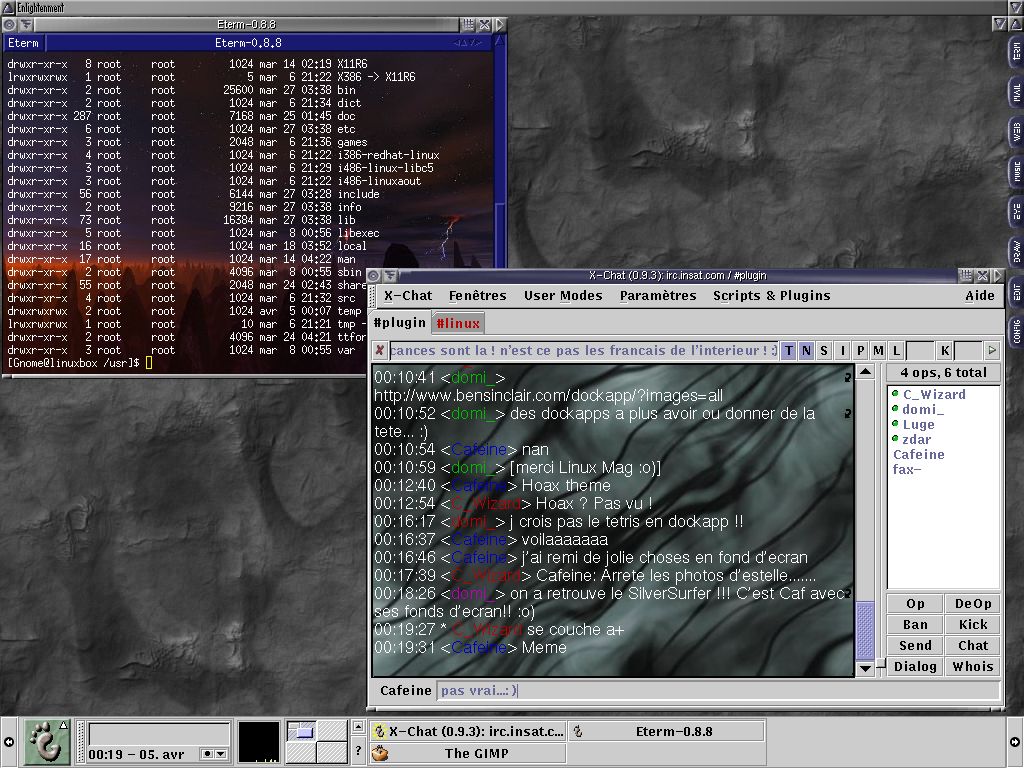Open the Scripts & Plugins menu
The image size is (1024, 768).
click(x=771, y=296)
